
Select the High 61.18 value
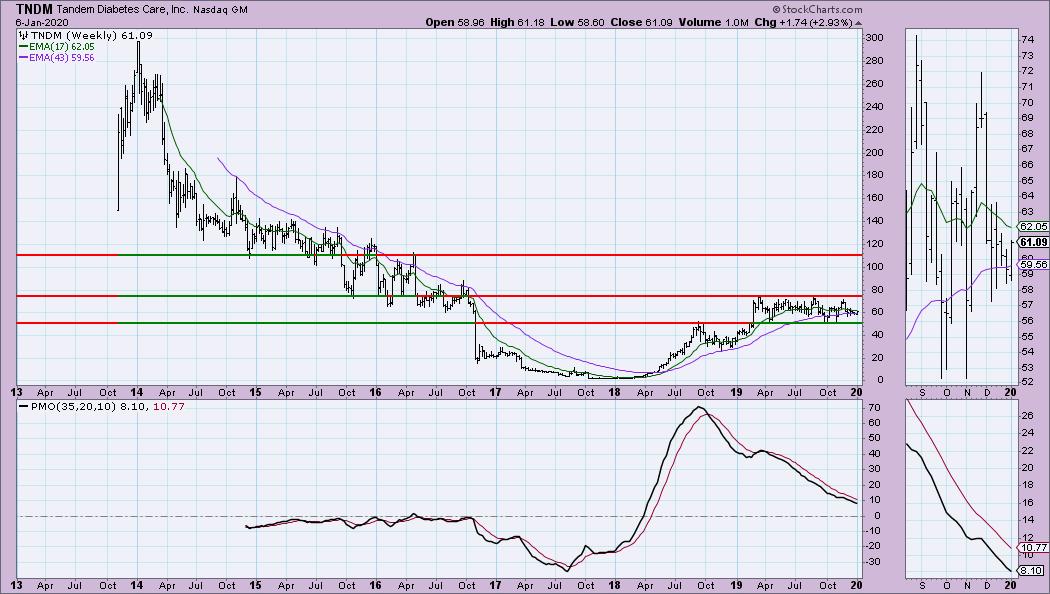click(x=516, y=22)
